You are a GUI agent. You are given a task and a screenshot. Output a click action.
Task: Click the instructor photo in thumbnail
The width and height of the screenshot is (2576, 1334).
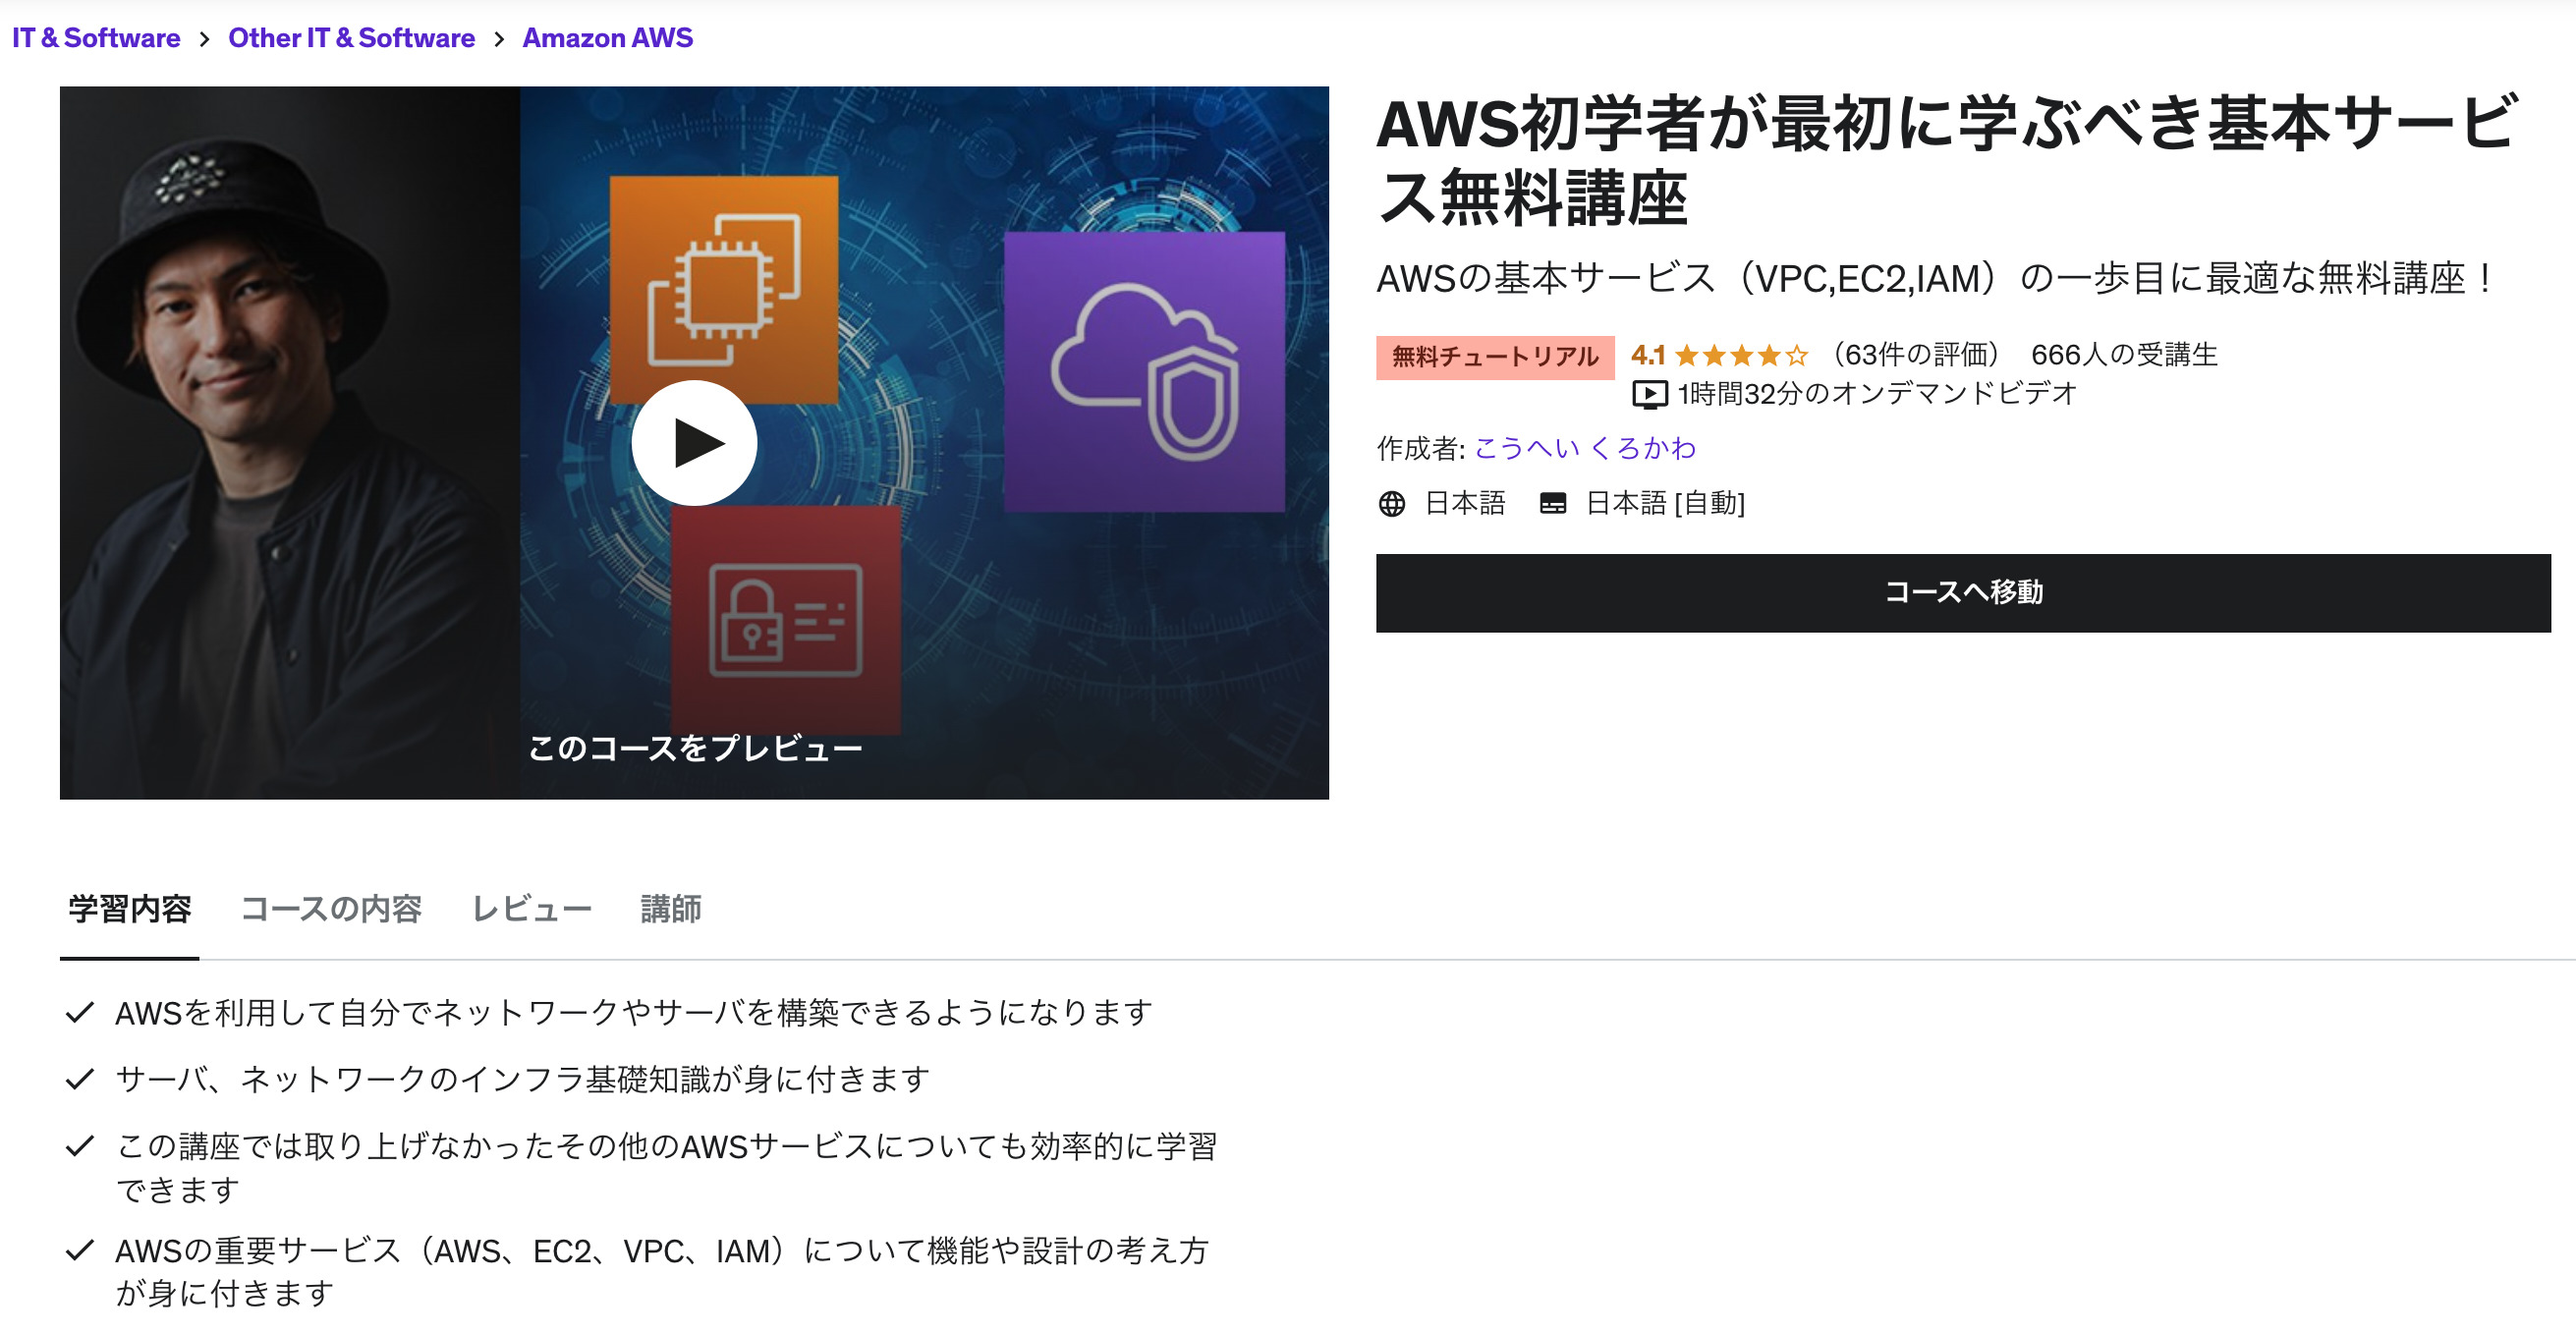(290, 442)
